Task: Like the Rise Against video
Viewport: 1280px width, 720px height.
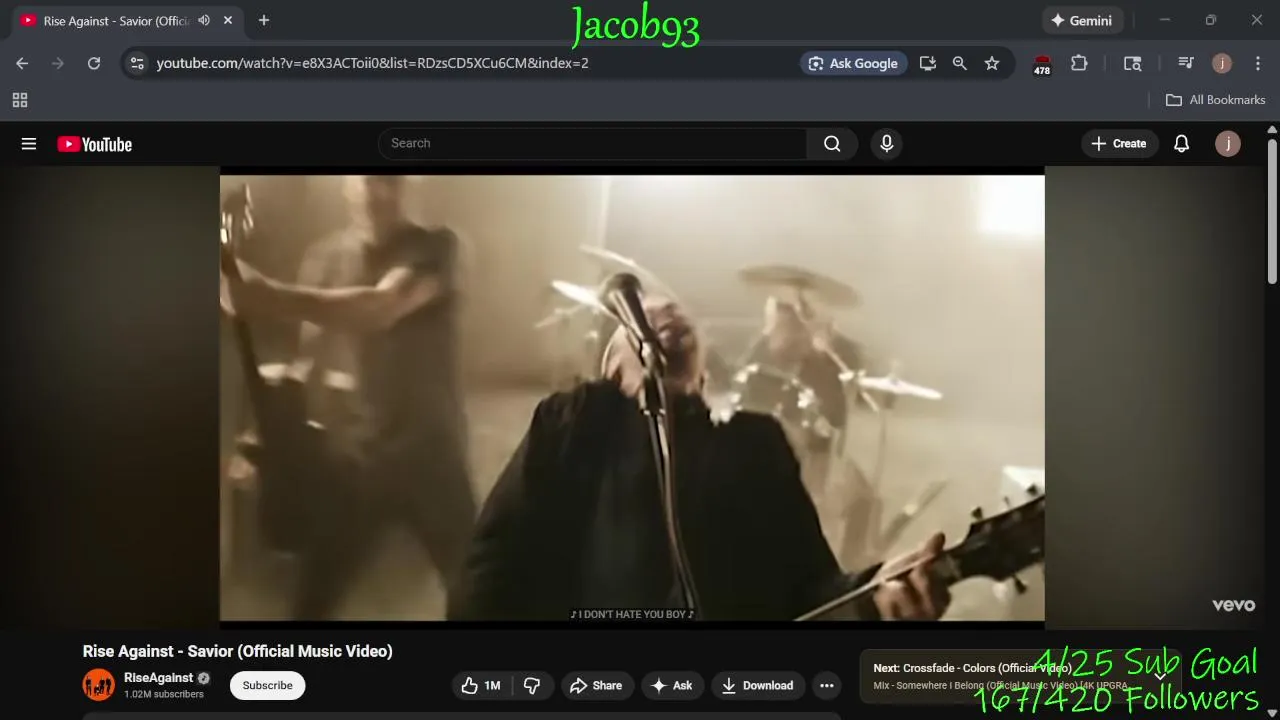Action: 481,685
